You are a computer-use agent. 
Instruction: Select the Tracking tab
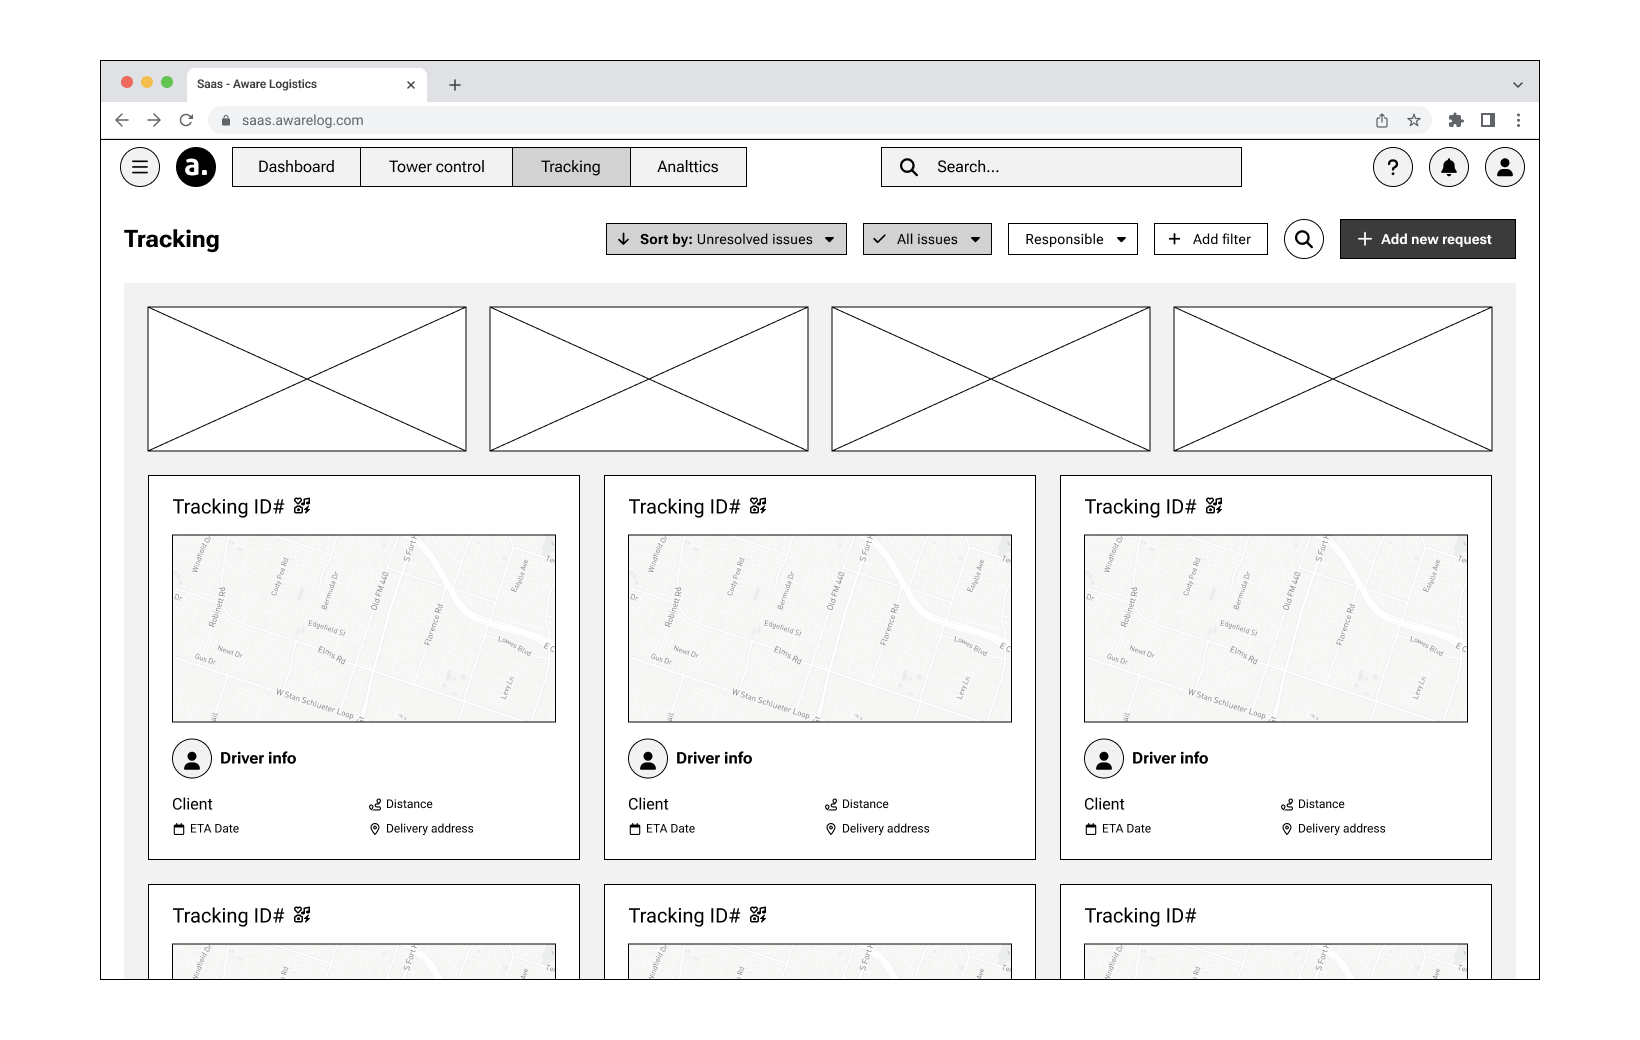tap(571, 167)
